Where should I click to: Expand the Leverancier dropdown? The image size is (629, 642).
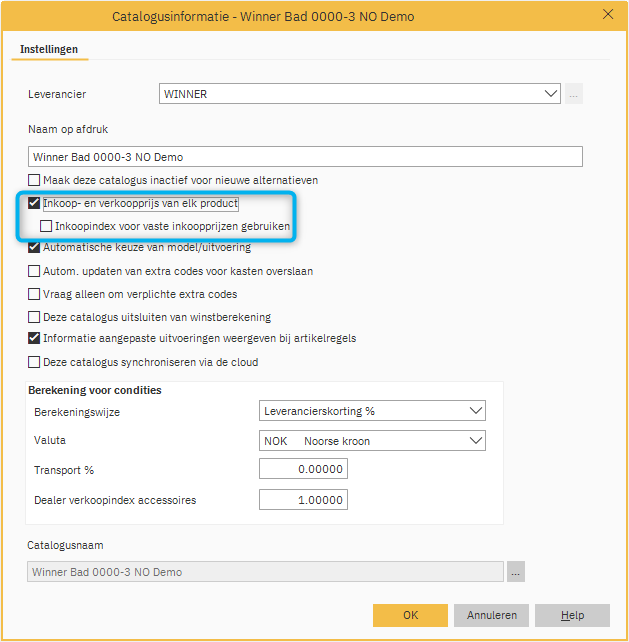551,94
